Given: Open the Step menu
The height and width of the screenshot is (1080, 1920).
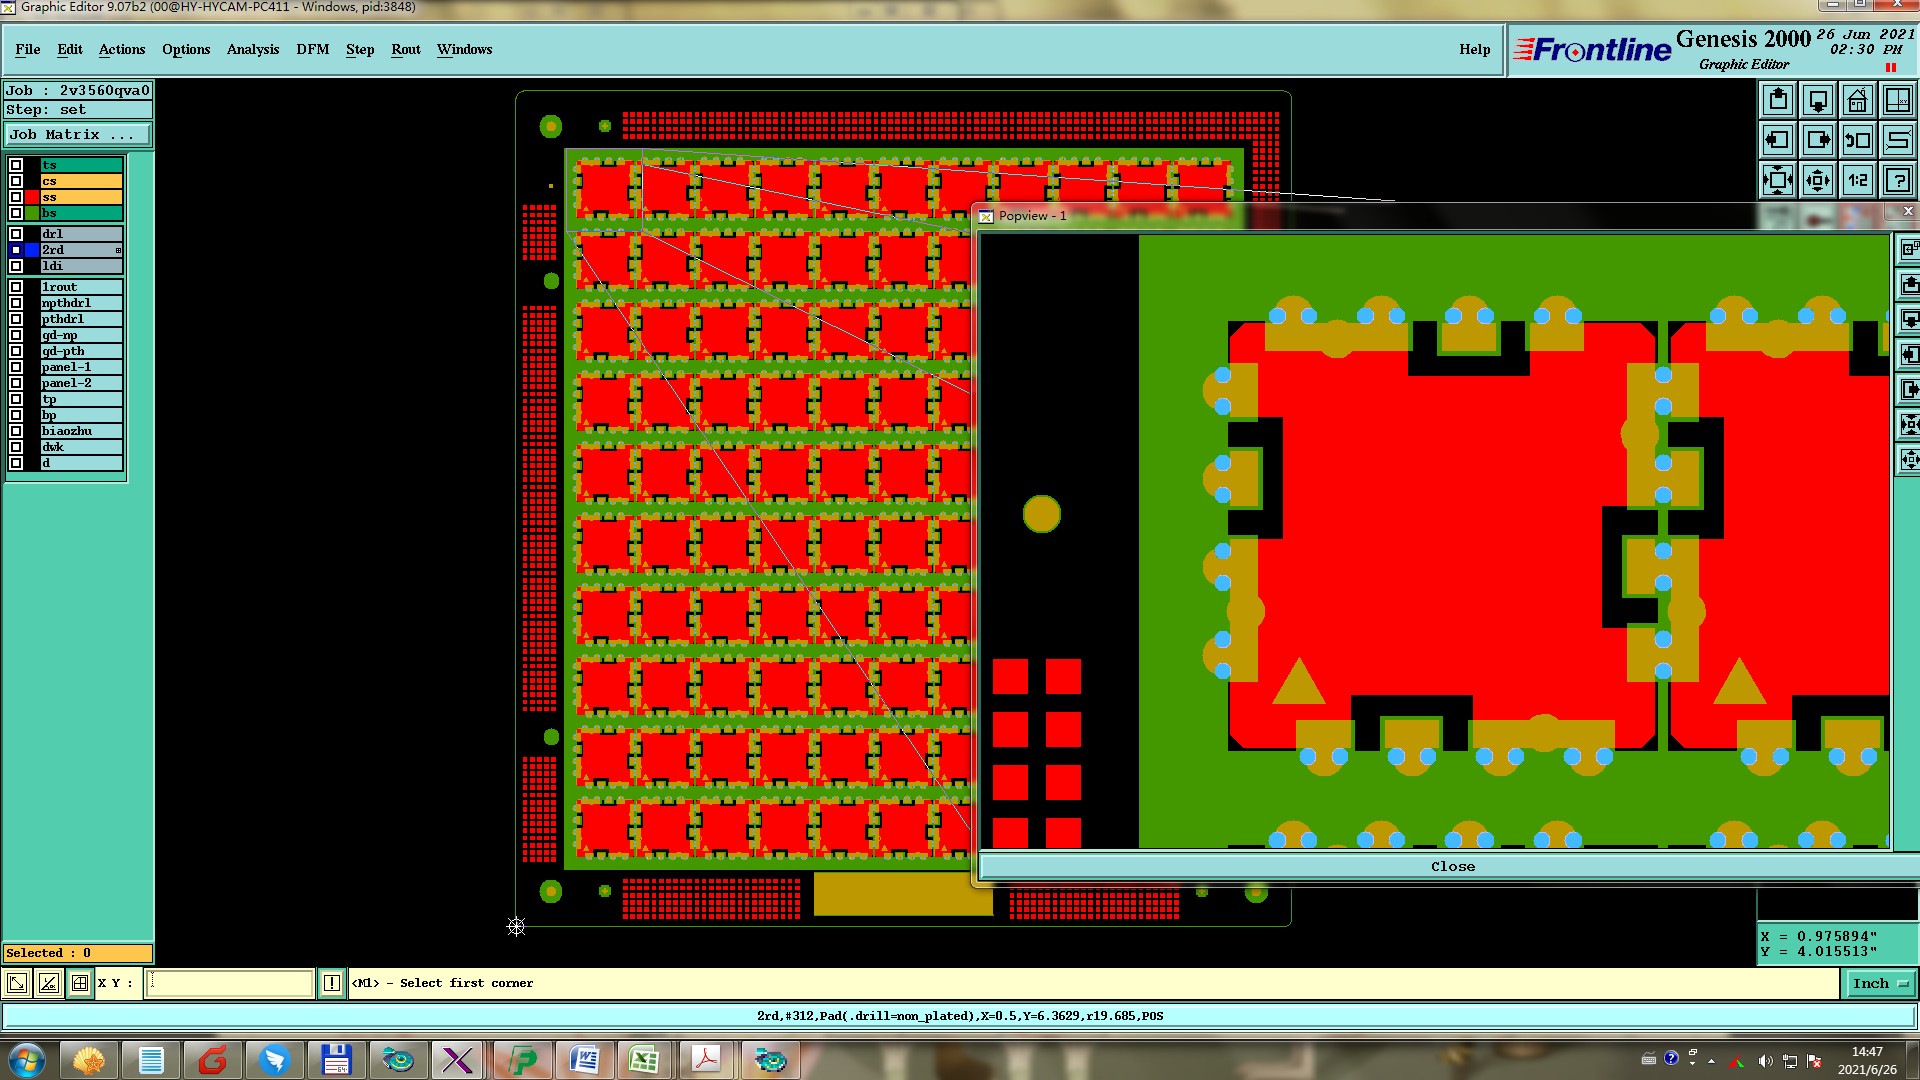Looking at the screenshot, I should click(360, 49).
